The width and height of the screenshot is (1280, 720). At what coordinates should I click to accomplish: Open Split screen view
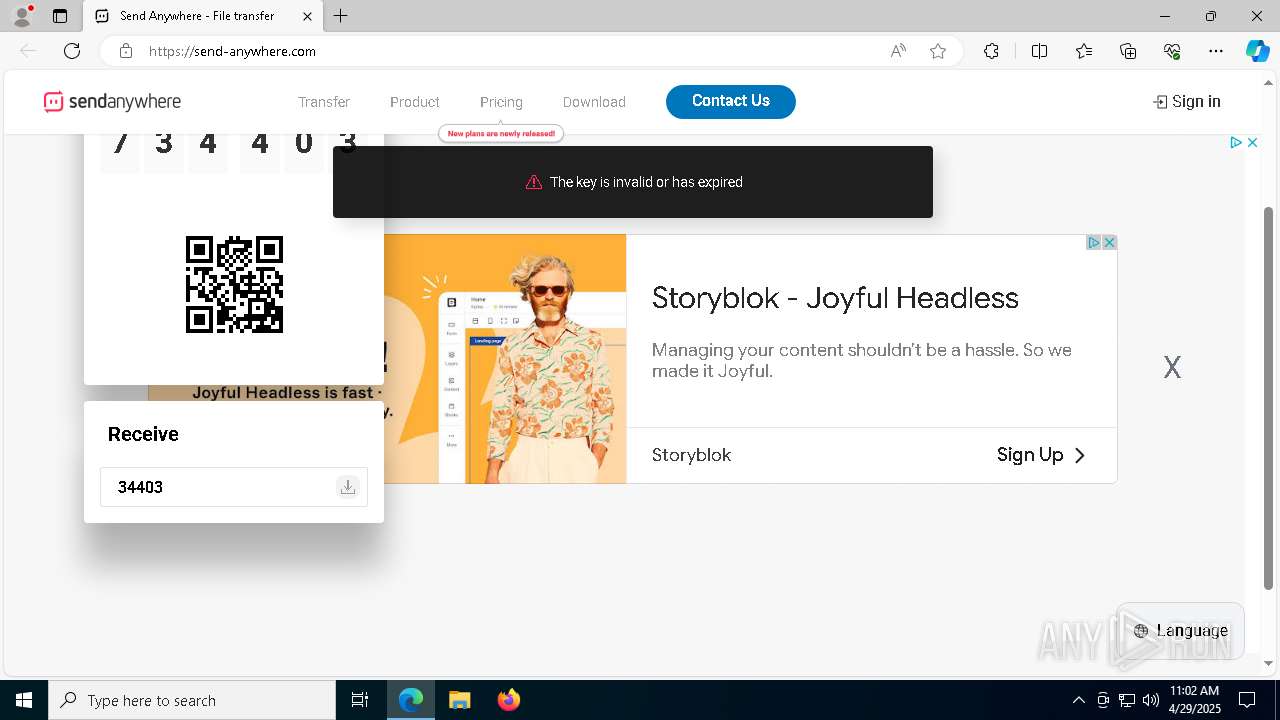[1039, 51]
